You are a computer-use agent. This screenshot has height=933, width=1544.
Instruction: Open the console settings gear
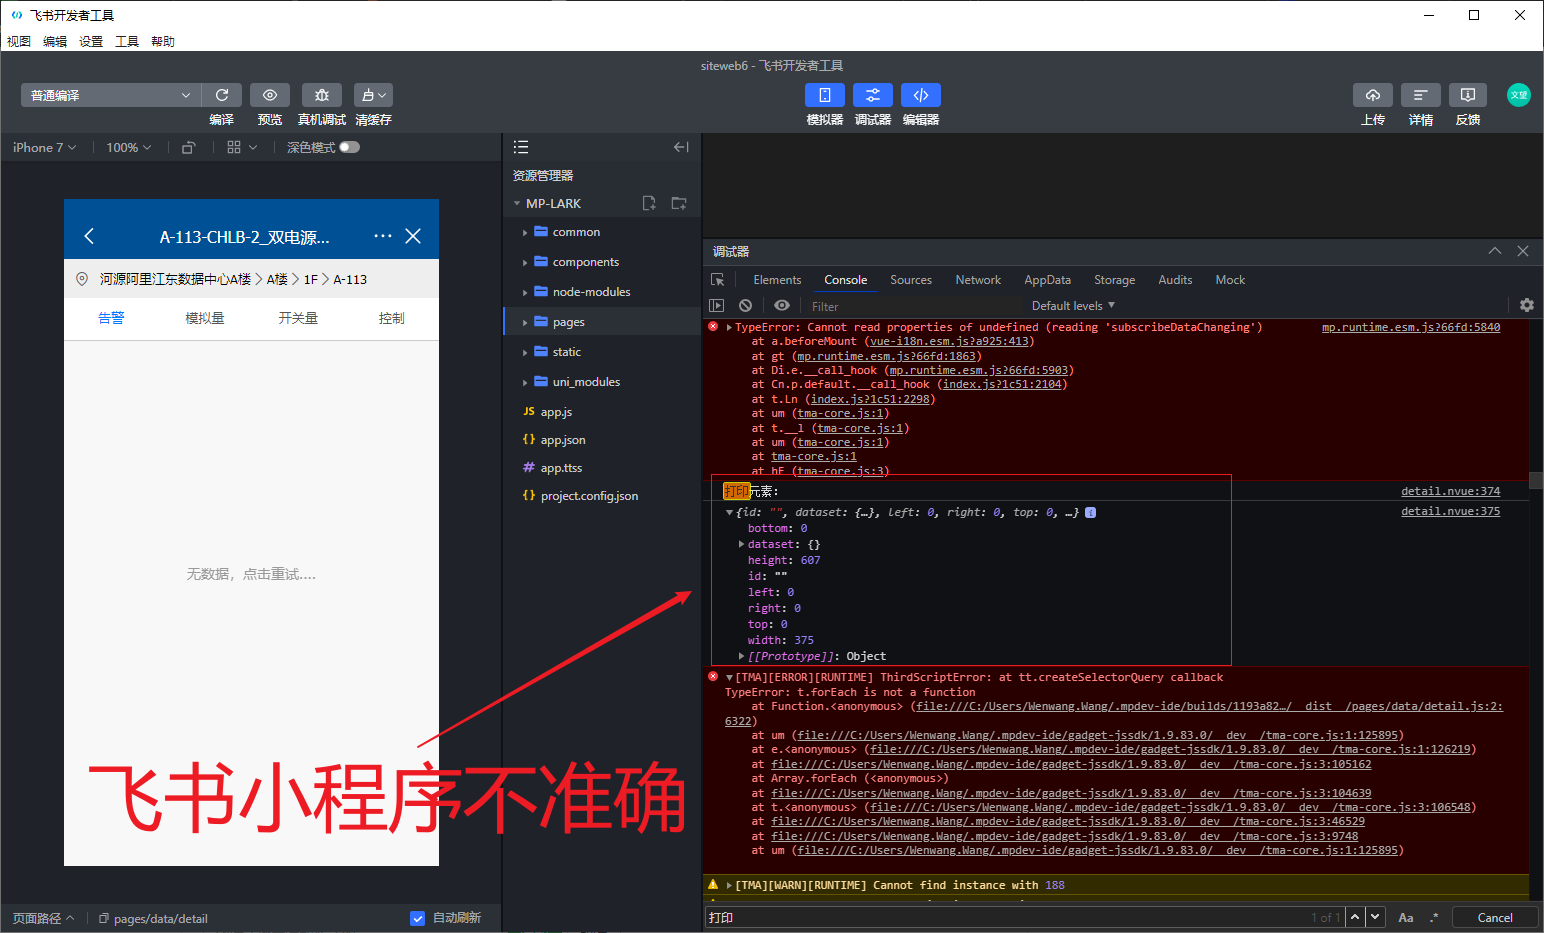(1527, 305)
